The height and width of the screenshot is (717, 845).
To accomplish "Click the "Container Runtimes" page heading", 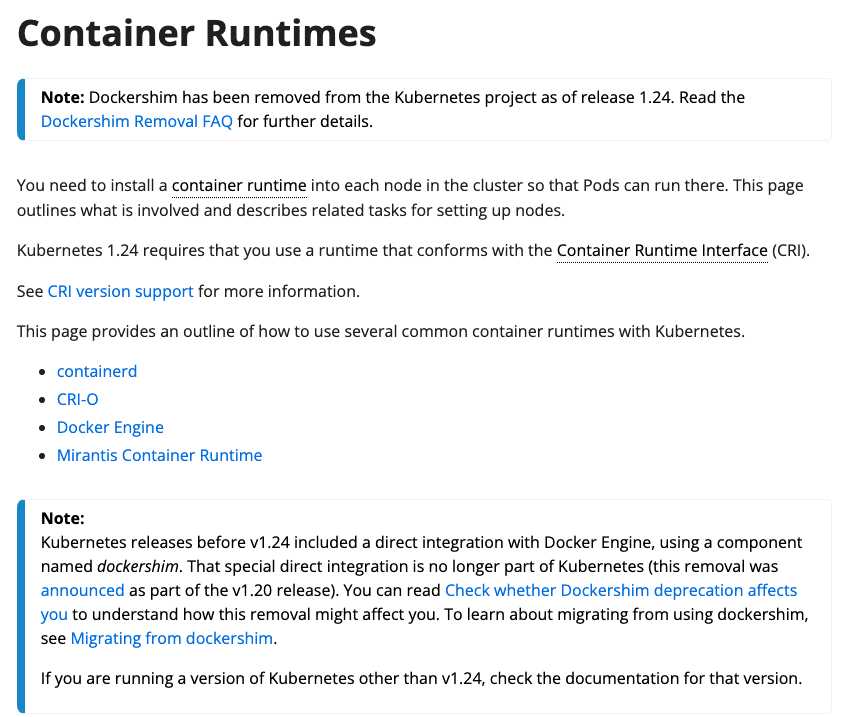I will (x=197, y=34).
